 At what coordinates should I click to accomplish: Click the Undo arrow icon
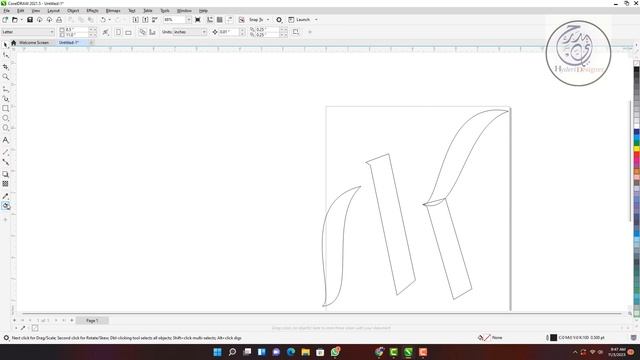[x=103, y=20]
